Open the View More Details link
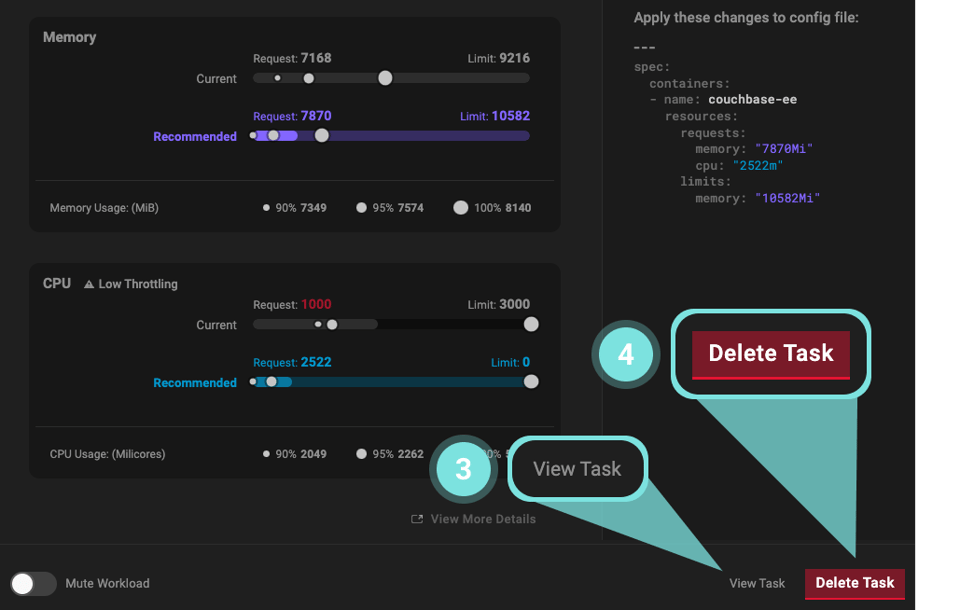The image size is (960, 610). click(x=474, y=519)
